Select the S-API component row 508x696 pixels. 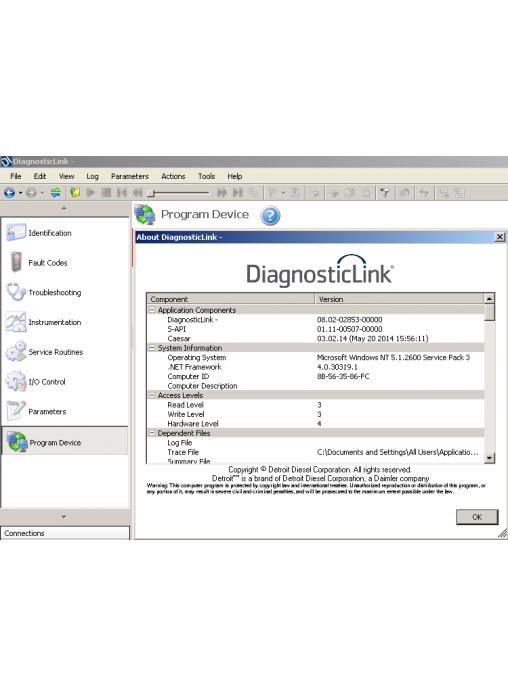(x=316, y=329)
